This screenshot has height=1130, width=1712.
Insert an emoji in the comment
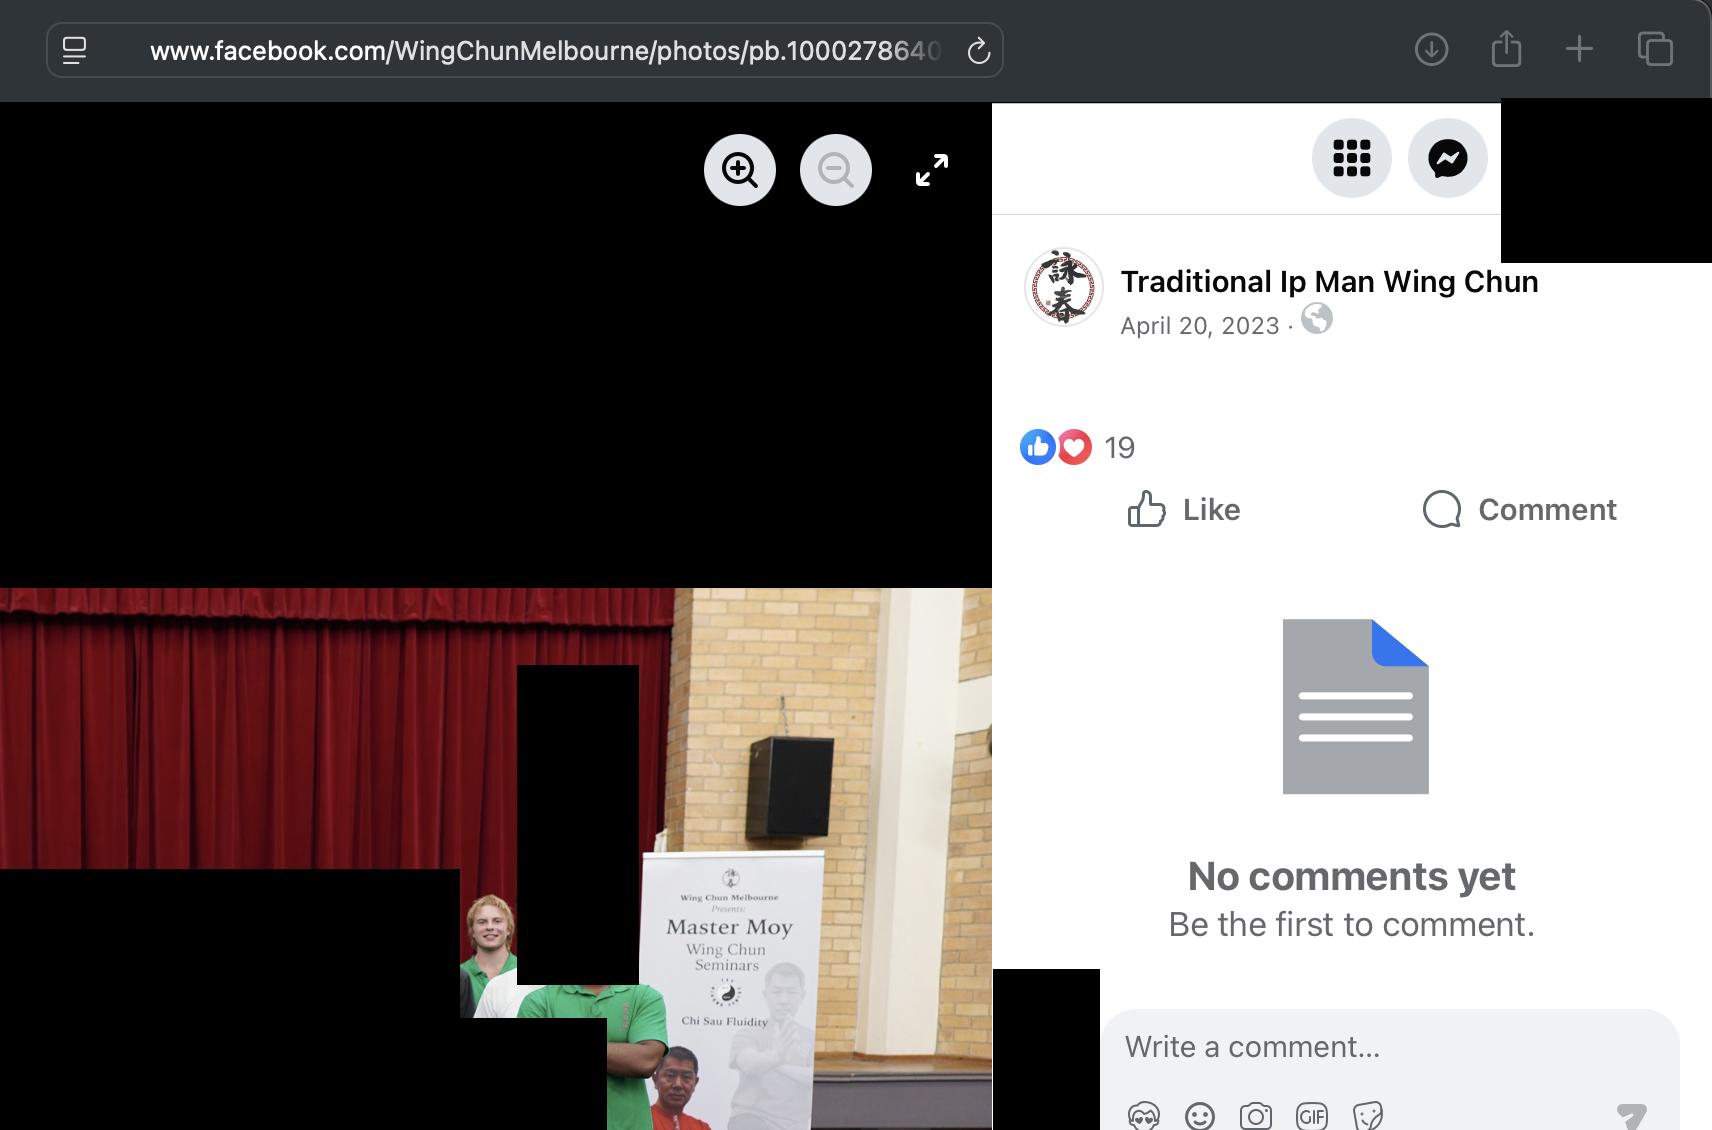click(x=1200, y=1115)
